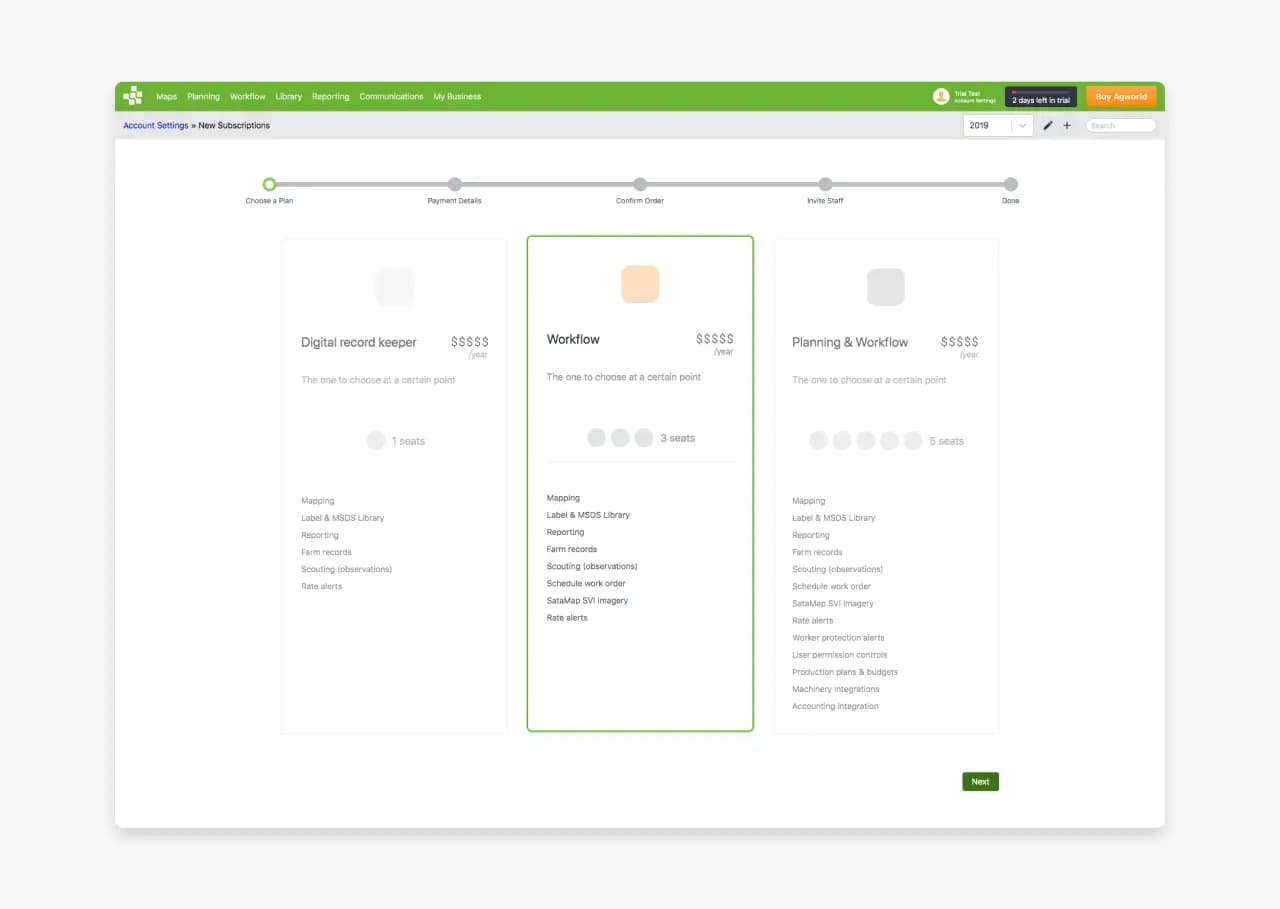Click the Agworld logo icon

click(133, 96)
